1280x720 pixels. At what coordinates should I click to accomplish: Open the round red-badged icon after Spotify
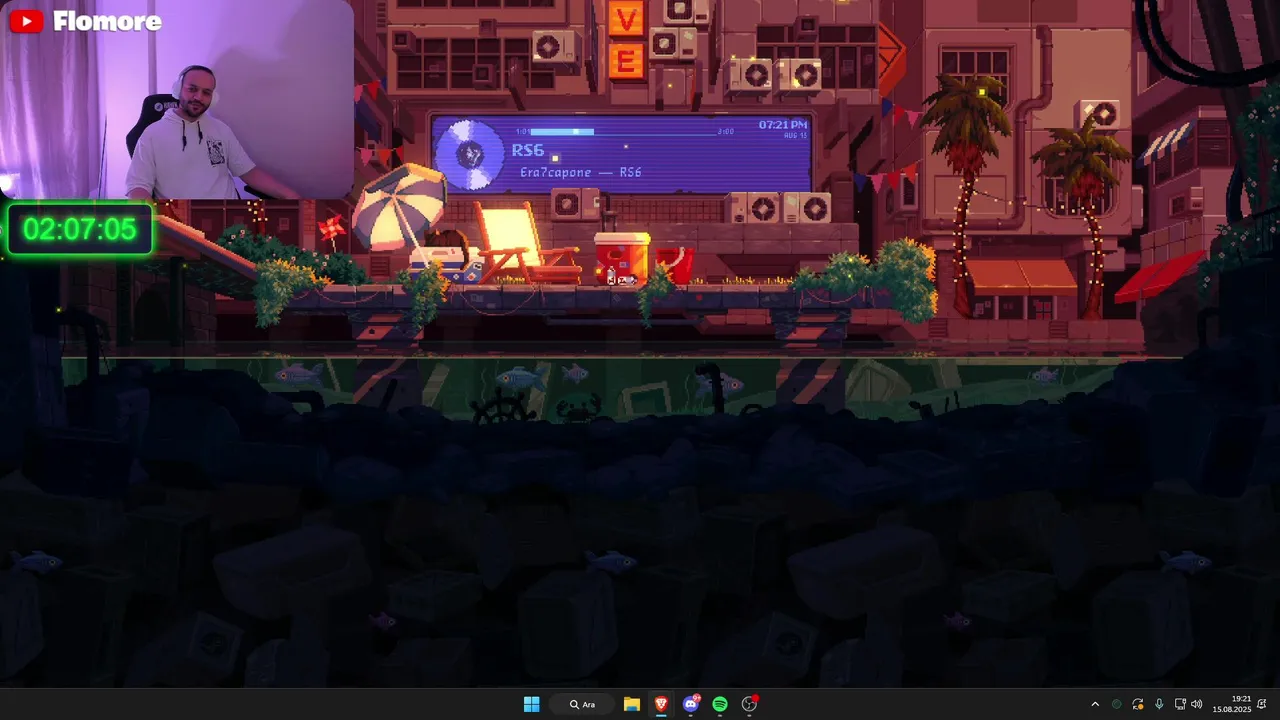pos(750,704)
